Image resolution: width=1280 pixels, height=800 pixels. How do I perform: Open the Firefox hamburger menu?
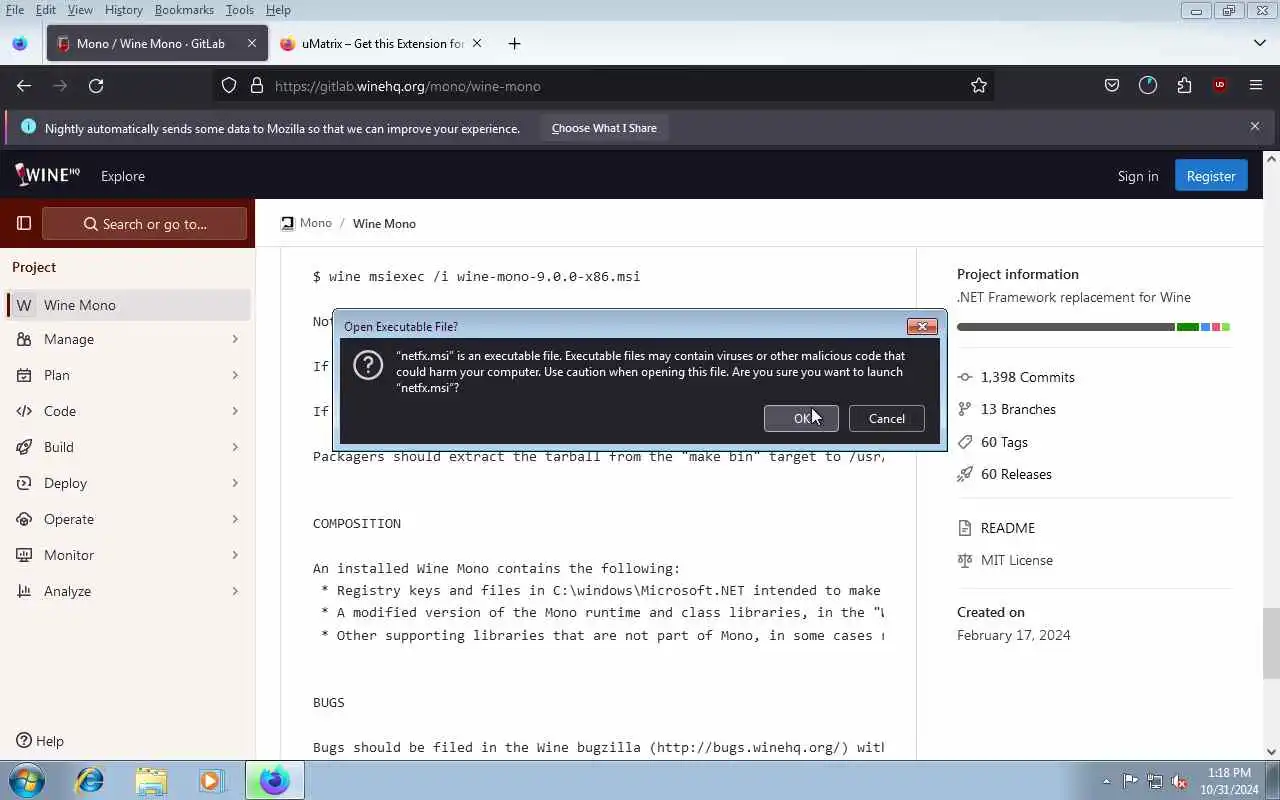point(1256,86)
